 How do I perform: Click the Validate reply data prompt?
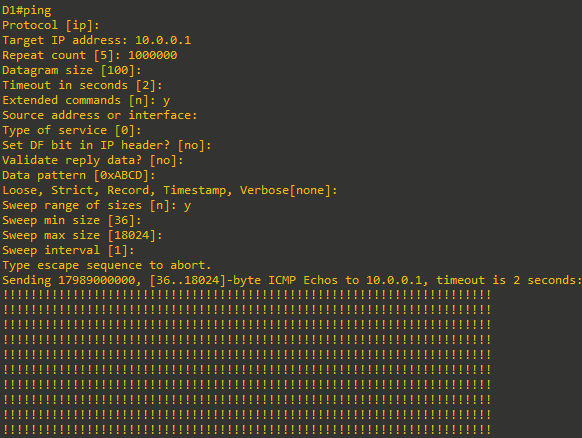(x=93, y=160)
